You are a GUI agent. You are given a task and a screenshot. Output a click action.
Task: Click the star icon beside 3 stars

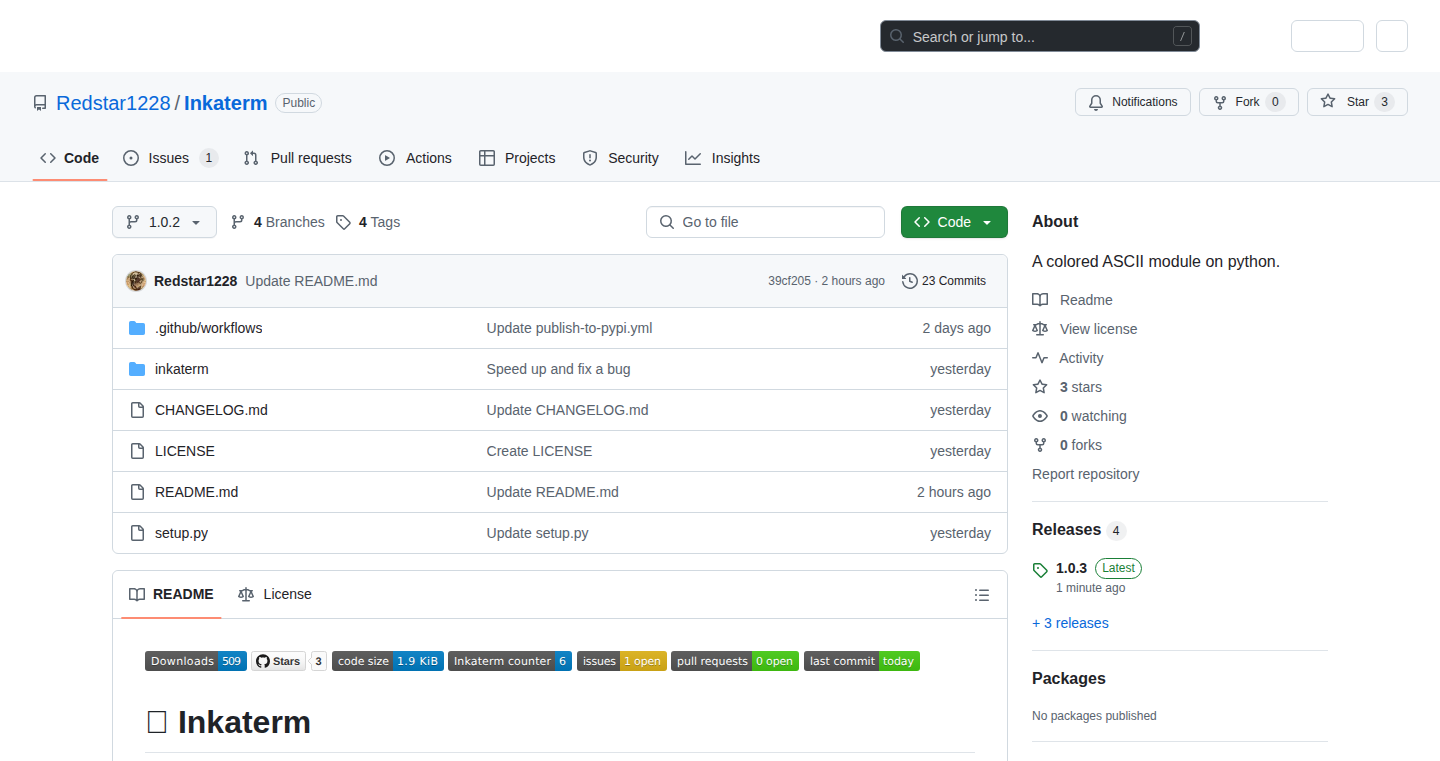click(x=1040, y=387)
